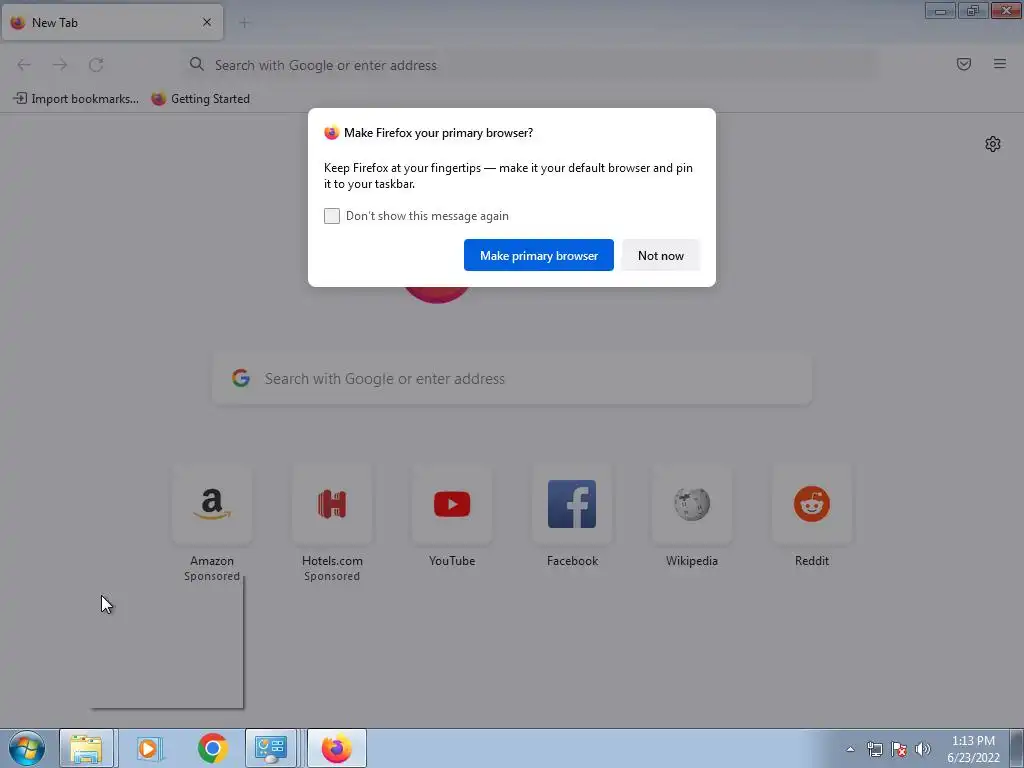Viewport: 1024px width, 768px height.
Task: Check "Don't show this message again" box
Action: [x=332, y=216]
